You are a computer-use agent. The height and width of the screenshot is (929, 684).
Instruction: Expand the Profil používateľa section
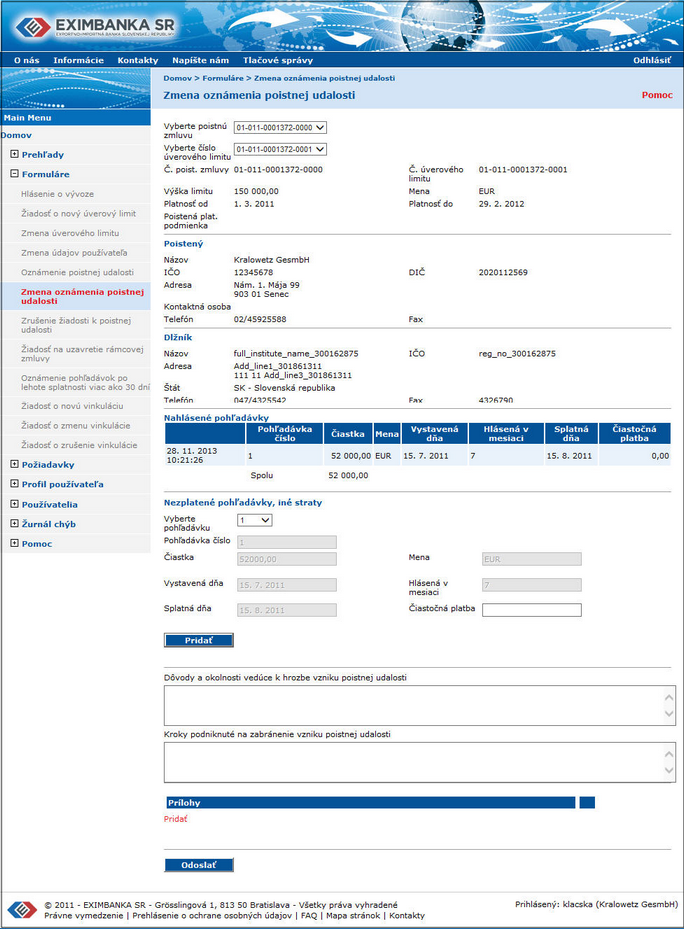click(x=14, y=483)
